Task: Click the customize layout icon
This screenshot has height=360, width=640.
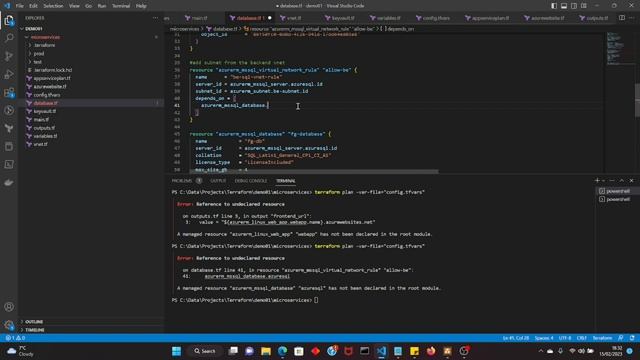Action: tap(584, 6)
